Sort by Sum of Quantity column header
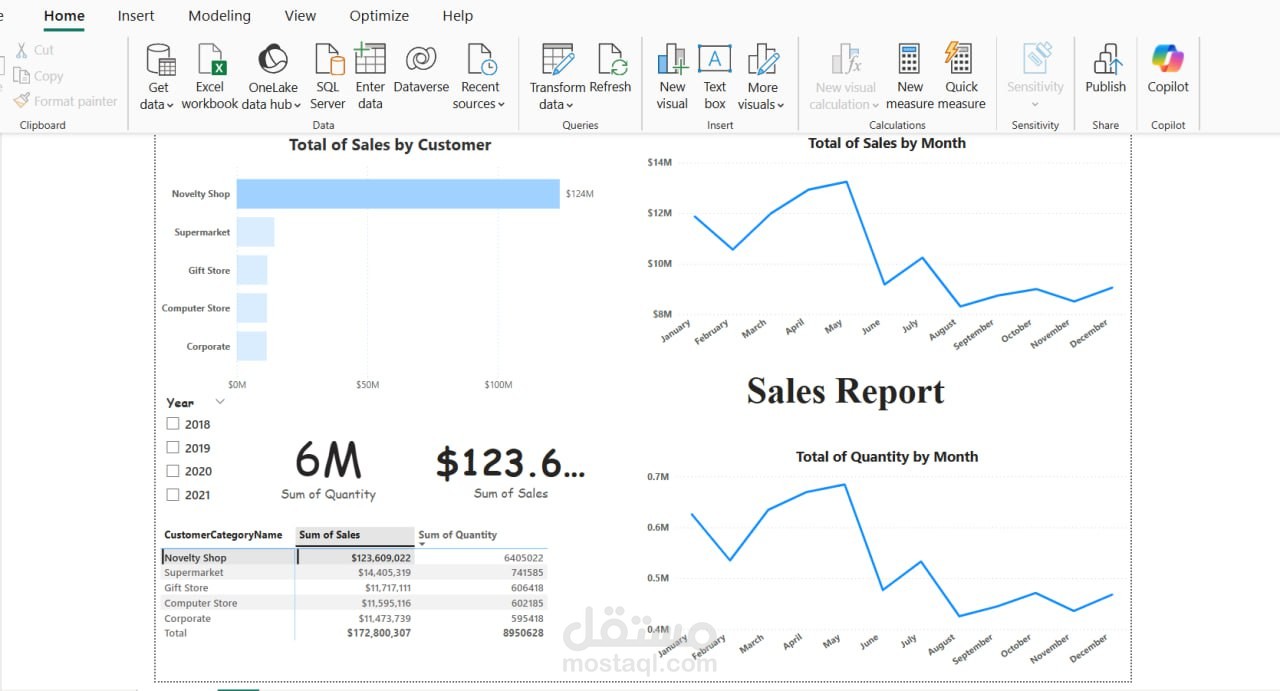The image size is (1280, 691). (457, 535)
